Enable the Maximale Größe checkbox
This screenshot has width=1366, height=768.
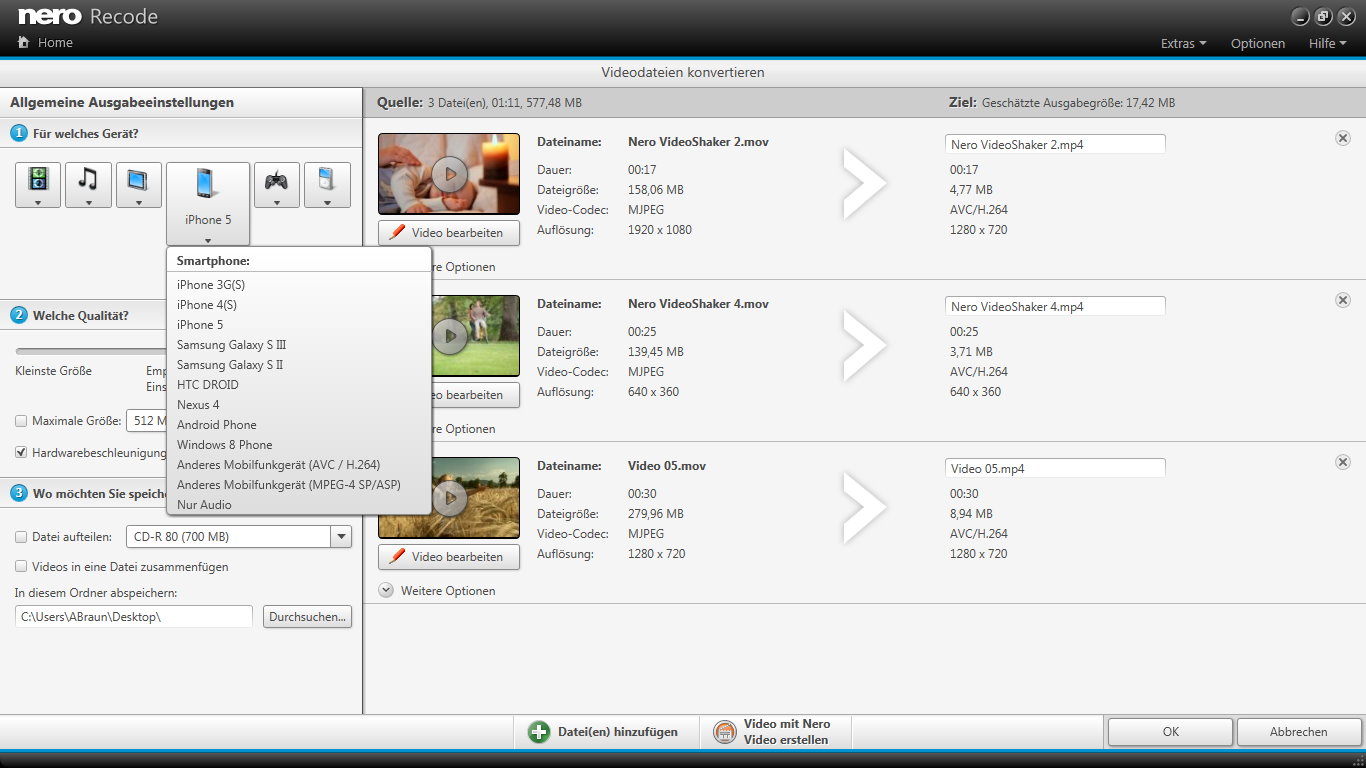point(22,421)
